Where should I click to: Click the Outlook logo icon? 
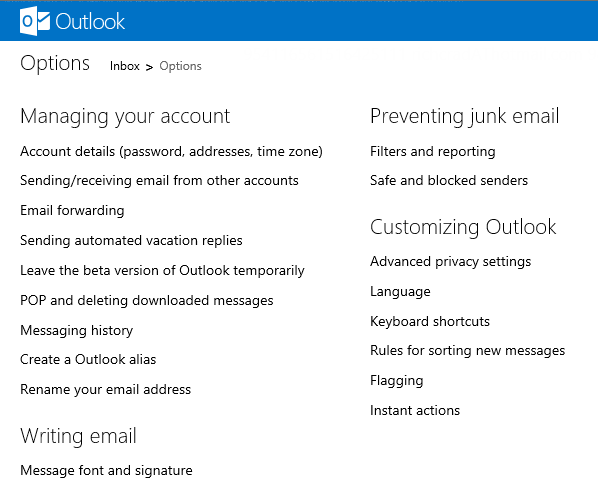click(35, 21)
